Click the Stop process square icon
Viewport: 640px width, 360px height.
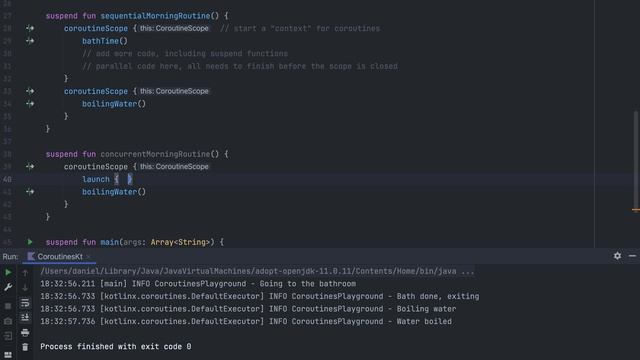8,306
